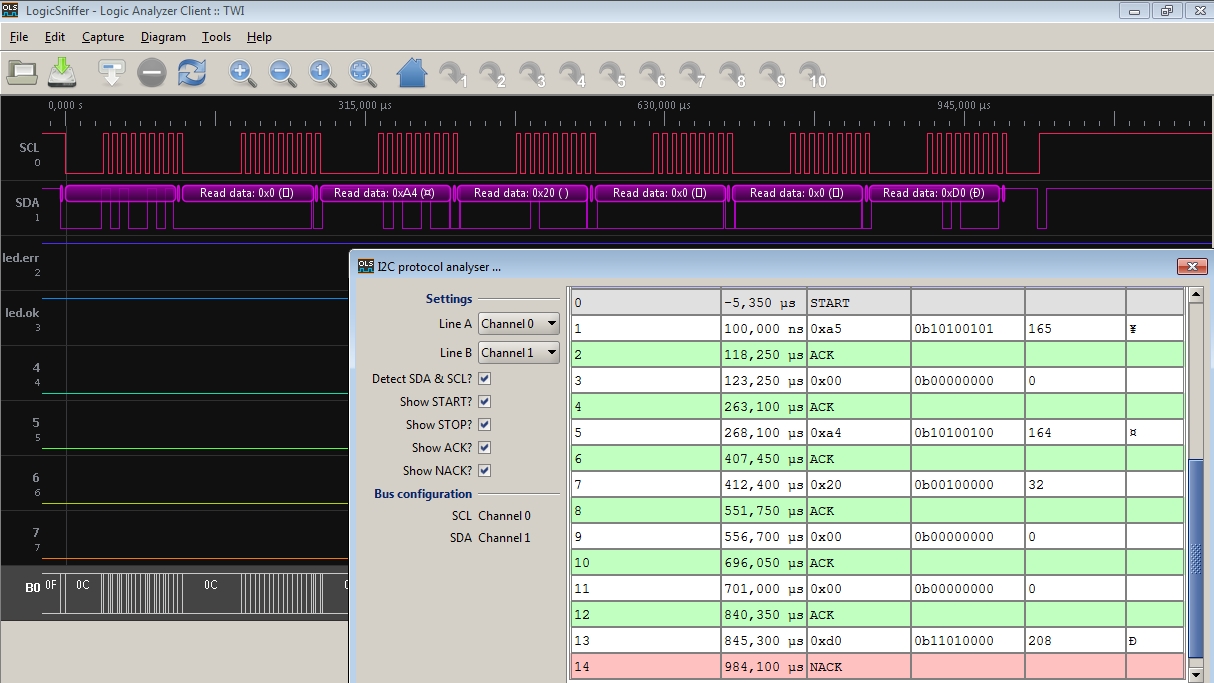This screenshot has height=683, width=1214.
Task: Click the save/download capture icon
Action: pyautogui.click(x=62, y=72)
